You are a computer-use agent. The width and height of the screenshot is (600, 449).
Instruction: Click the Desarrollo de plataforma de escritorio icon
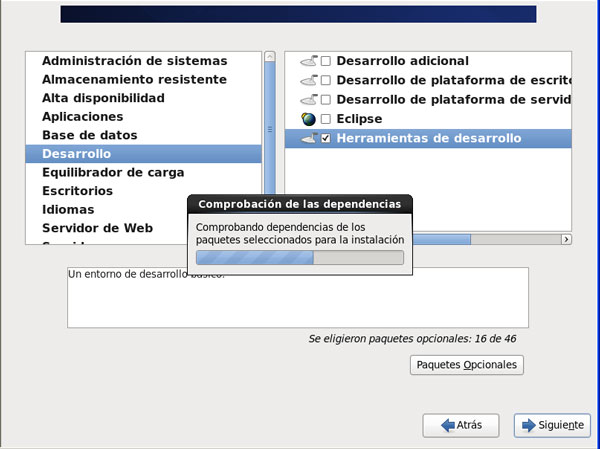[308, 80]
